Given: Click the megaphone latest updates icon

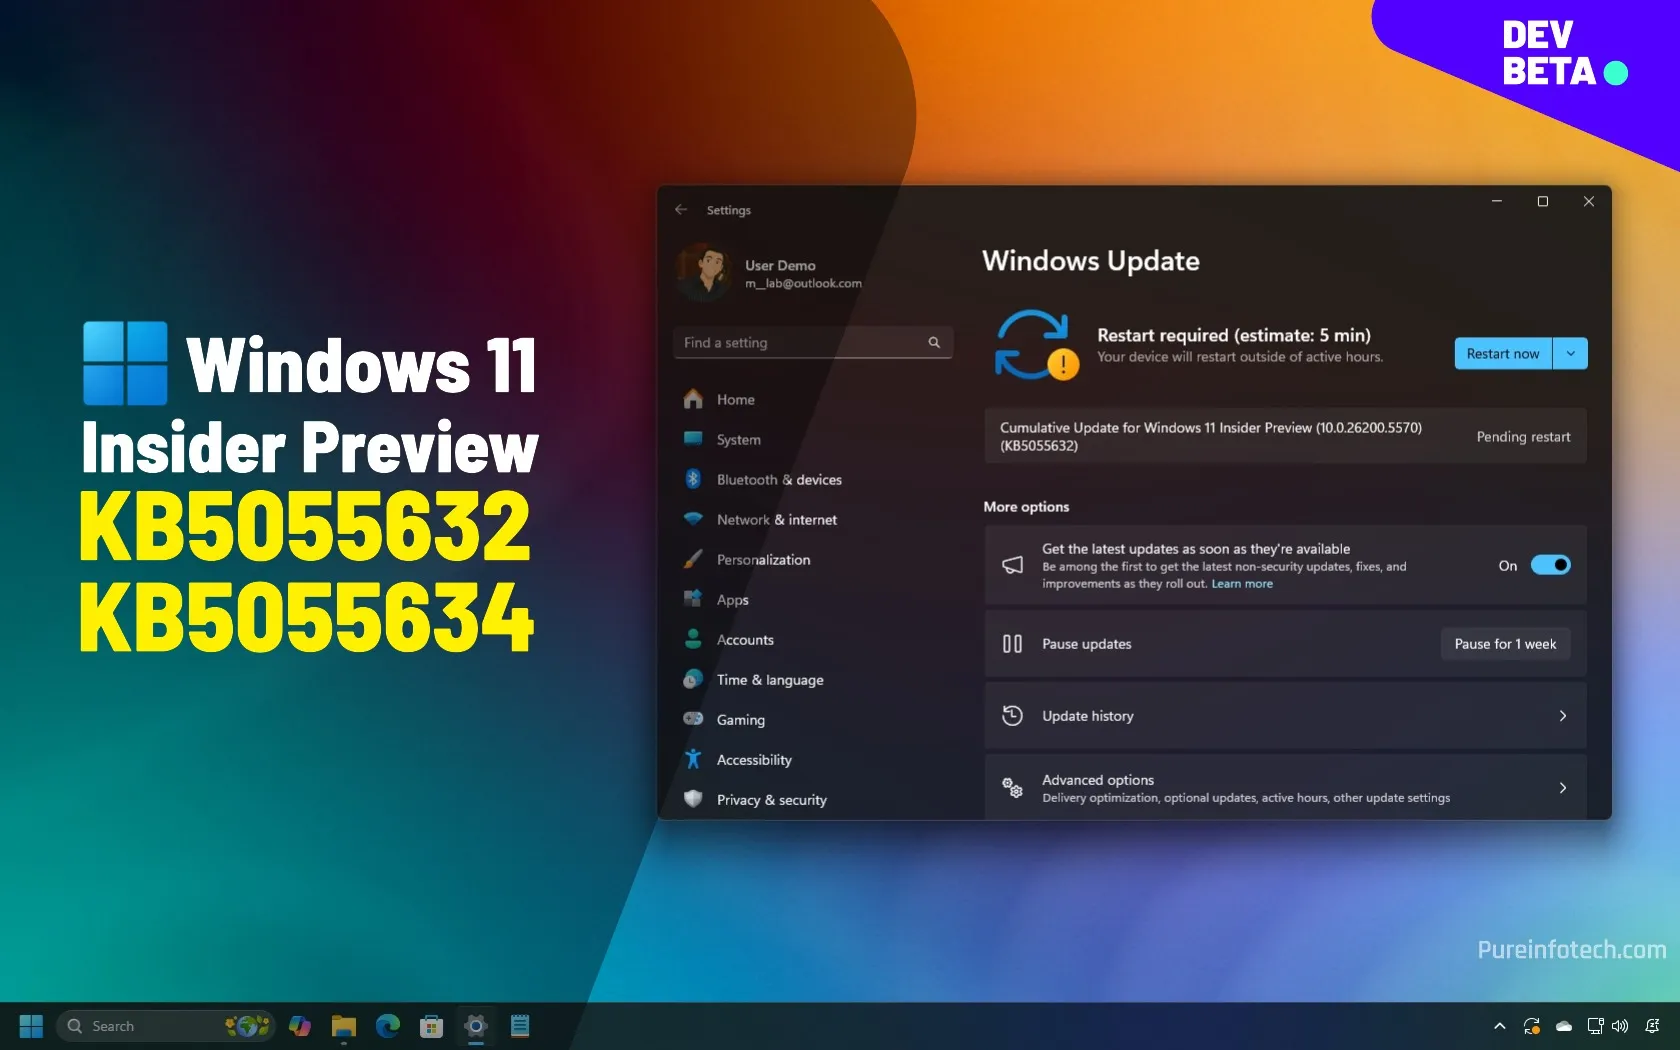Looking at the screenshot, I should [x=1012, y=565].
